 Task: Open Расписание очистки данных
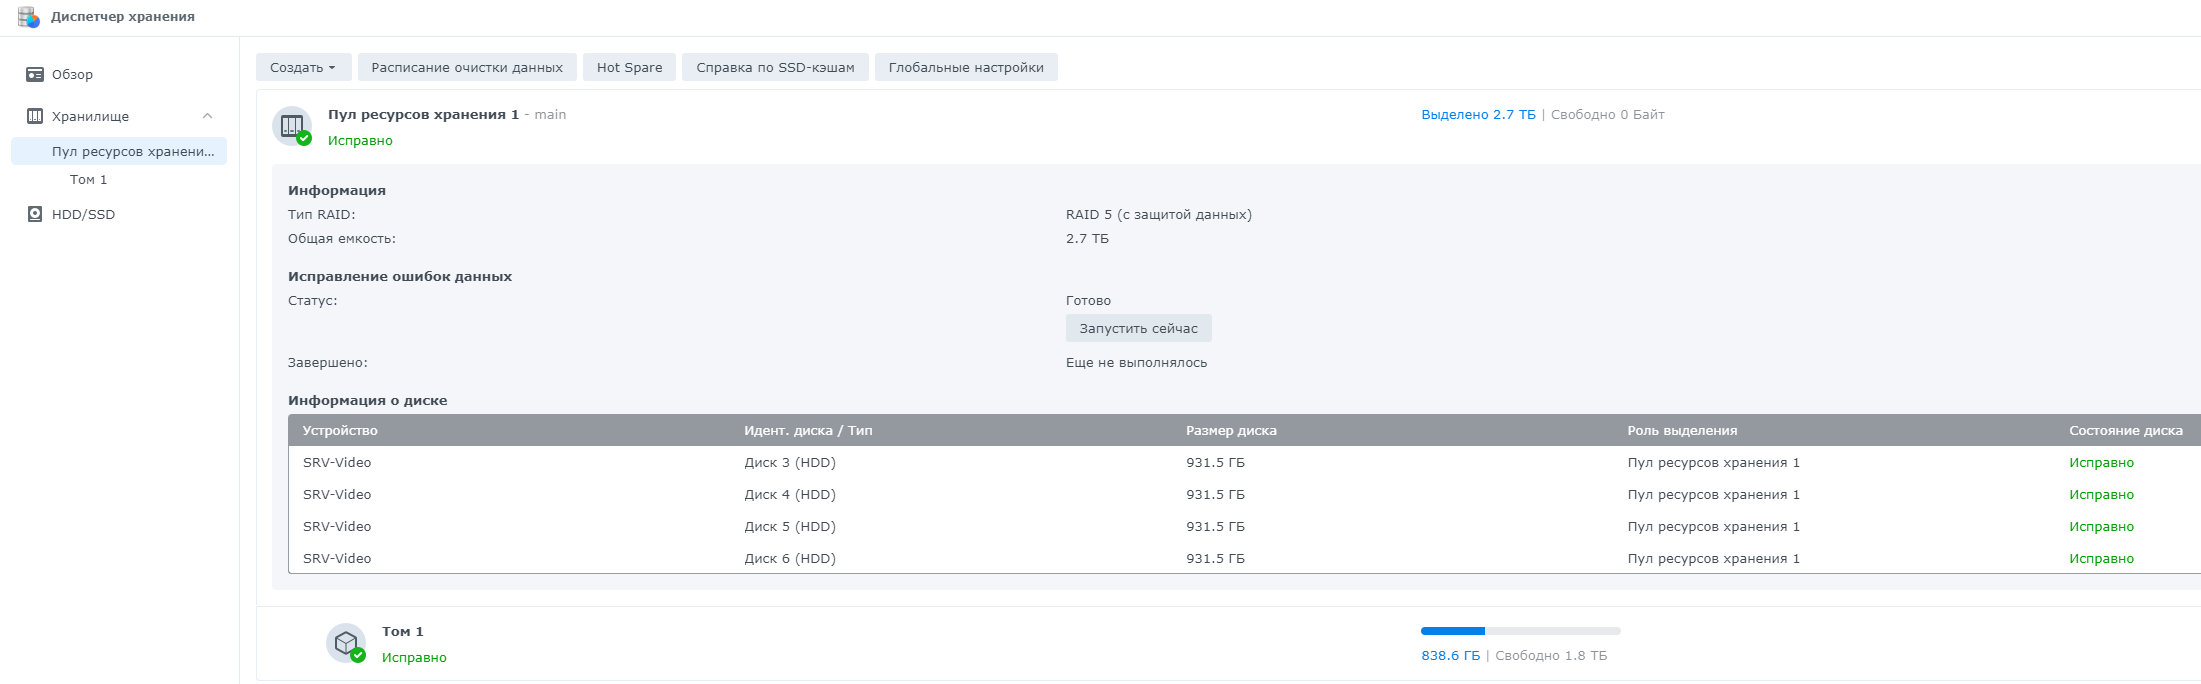(467, 67)
